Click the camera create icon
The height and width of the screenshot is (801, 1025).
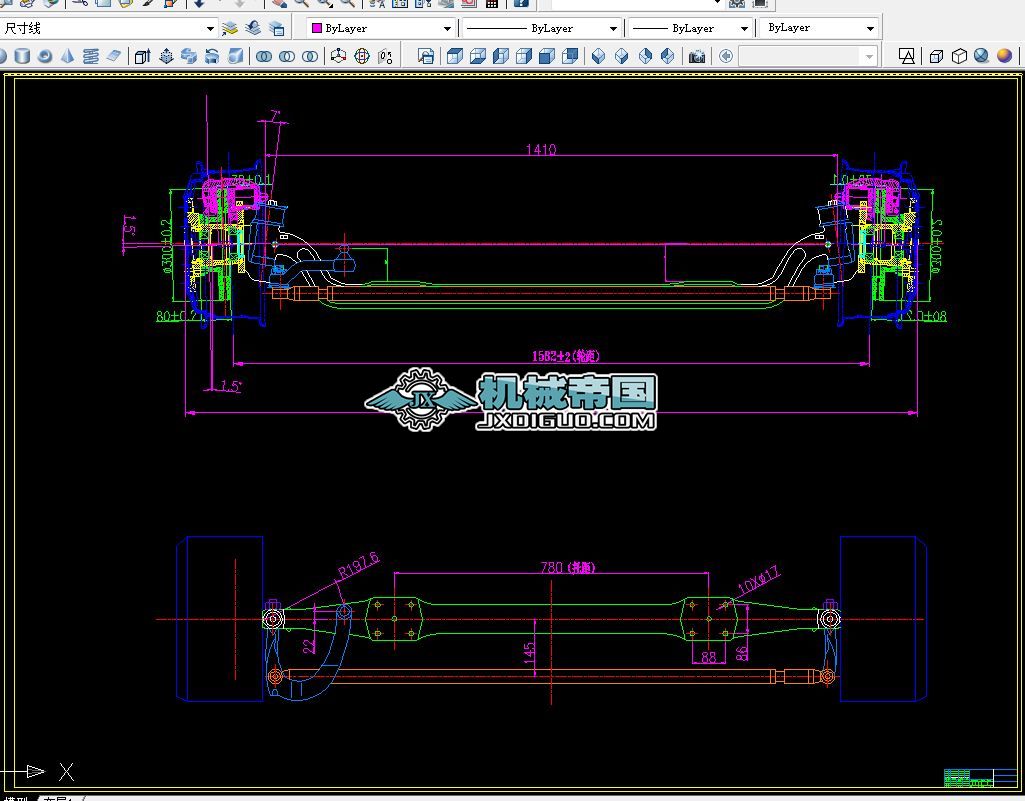(x=697, y=56)
